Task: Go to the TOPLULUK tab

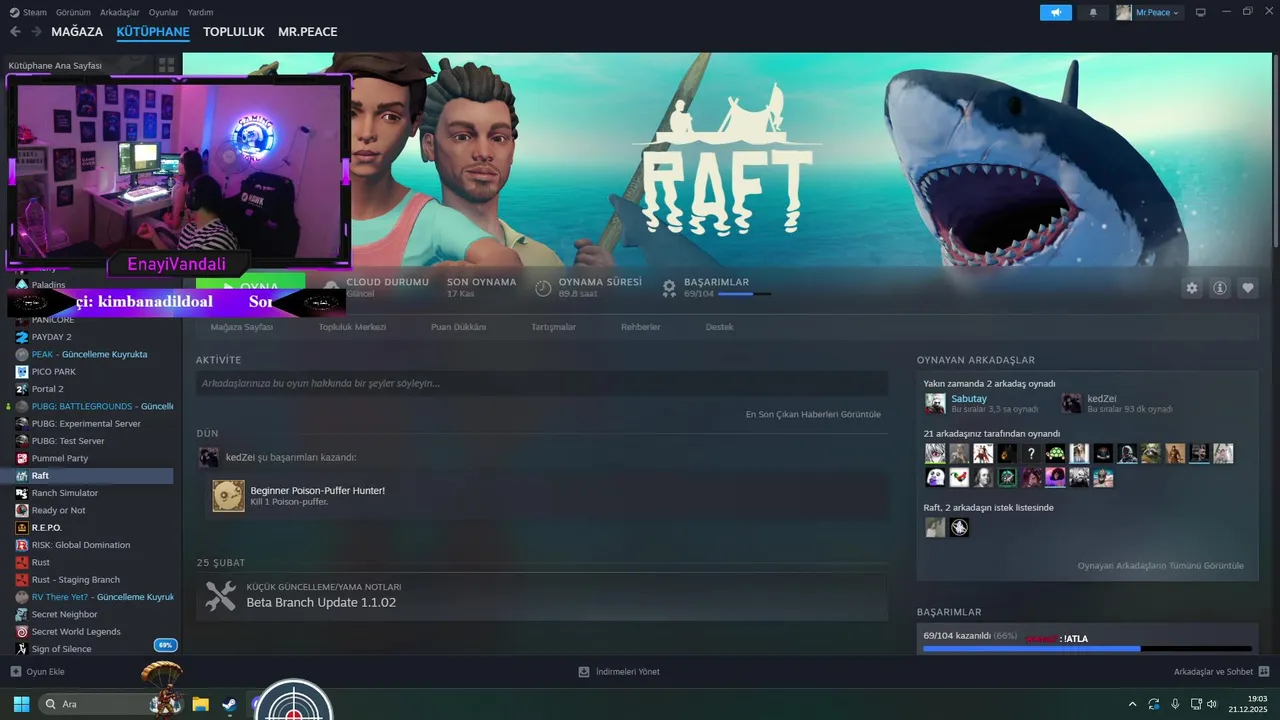Action: coord(234,32)
